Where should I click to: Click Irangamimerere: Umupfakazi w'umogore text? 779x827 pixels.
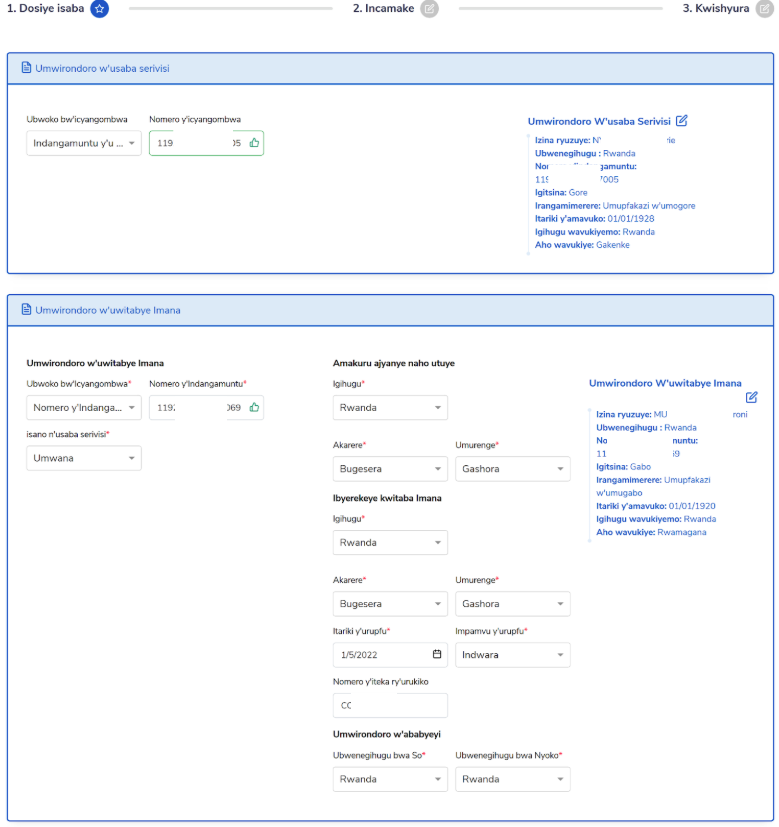tap(615, 206)
